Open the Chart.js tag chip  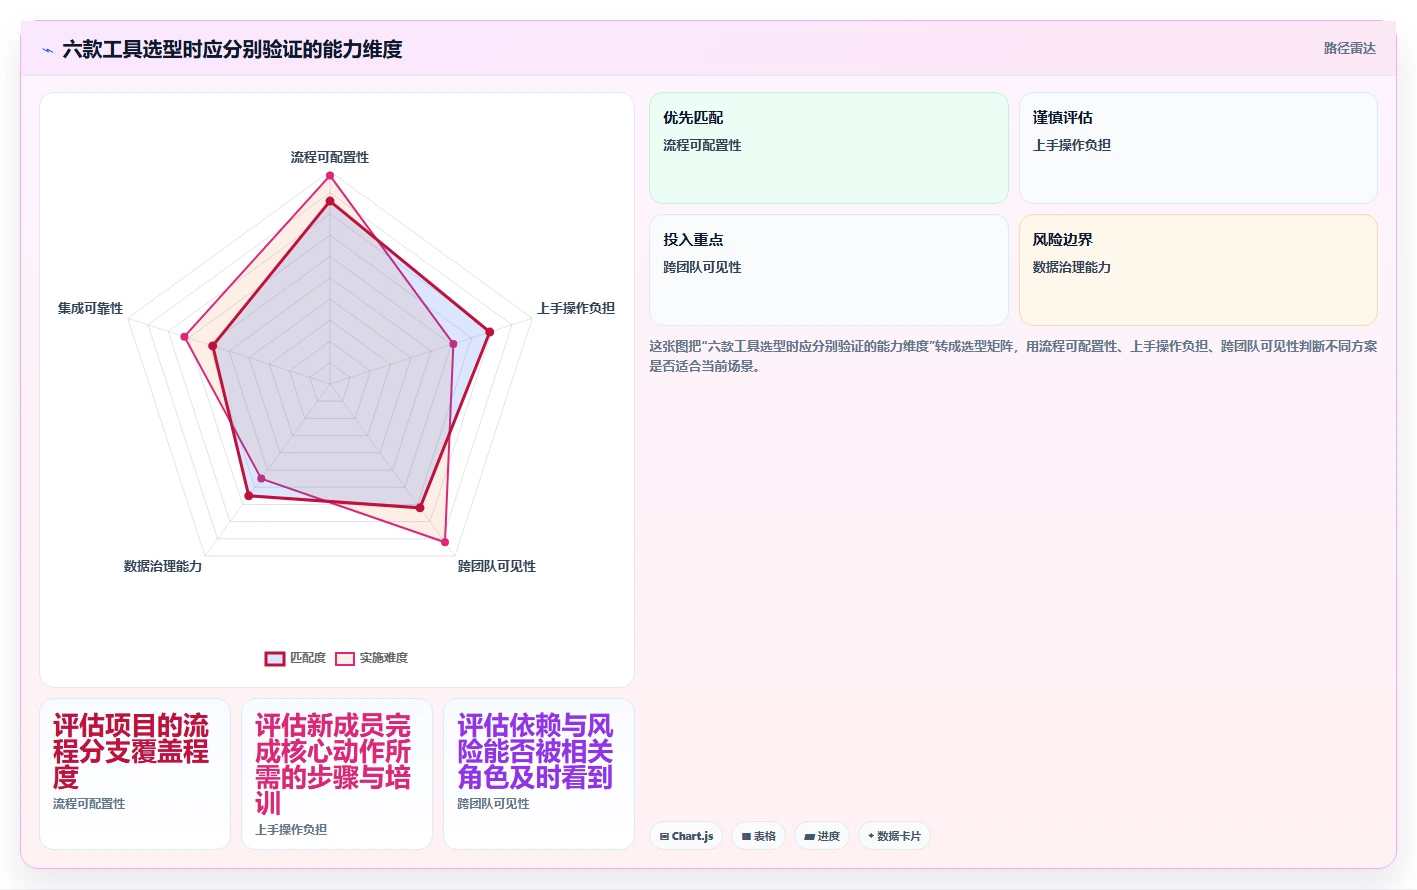point(686,836)
